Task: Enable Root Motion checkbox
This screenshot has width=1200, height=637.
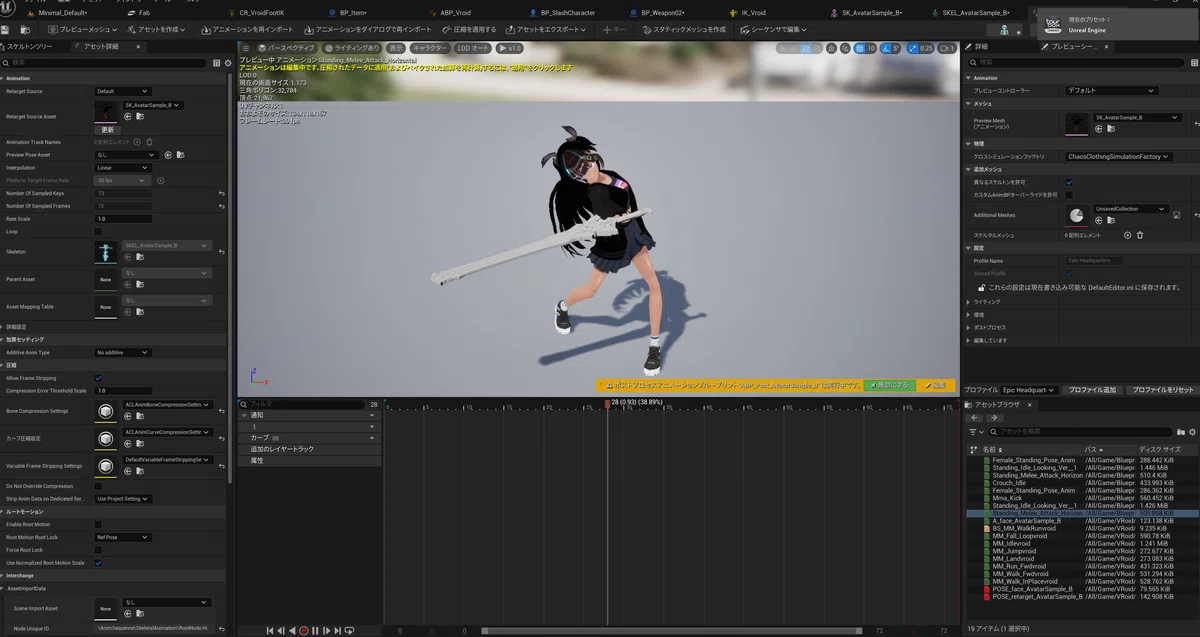Action: tap(98, 524)
